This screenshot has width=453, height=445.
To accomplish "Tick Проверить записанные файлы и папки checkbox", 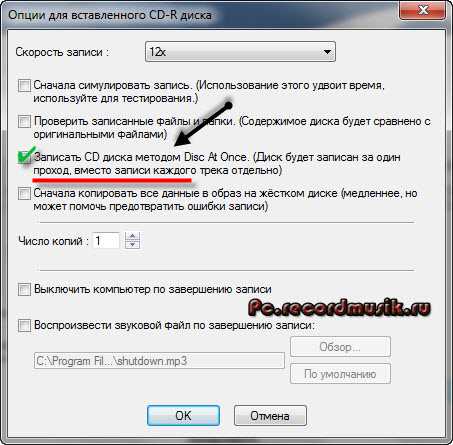I will click(24, 121).
